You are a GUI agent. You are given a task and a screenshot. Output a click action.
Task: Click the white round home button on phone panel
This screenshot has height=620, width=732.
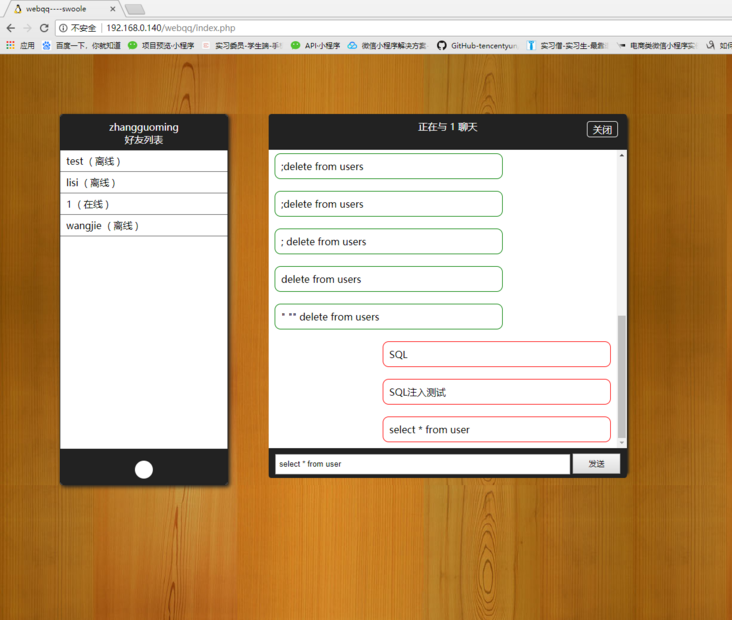coord(144,470)
